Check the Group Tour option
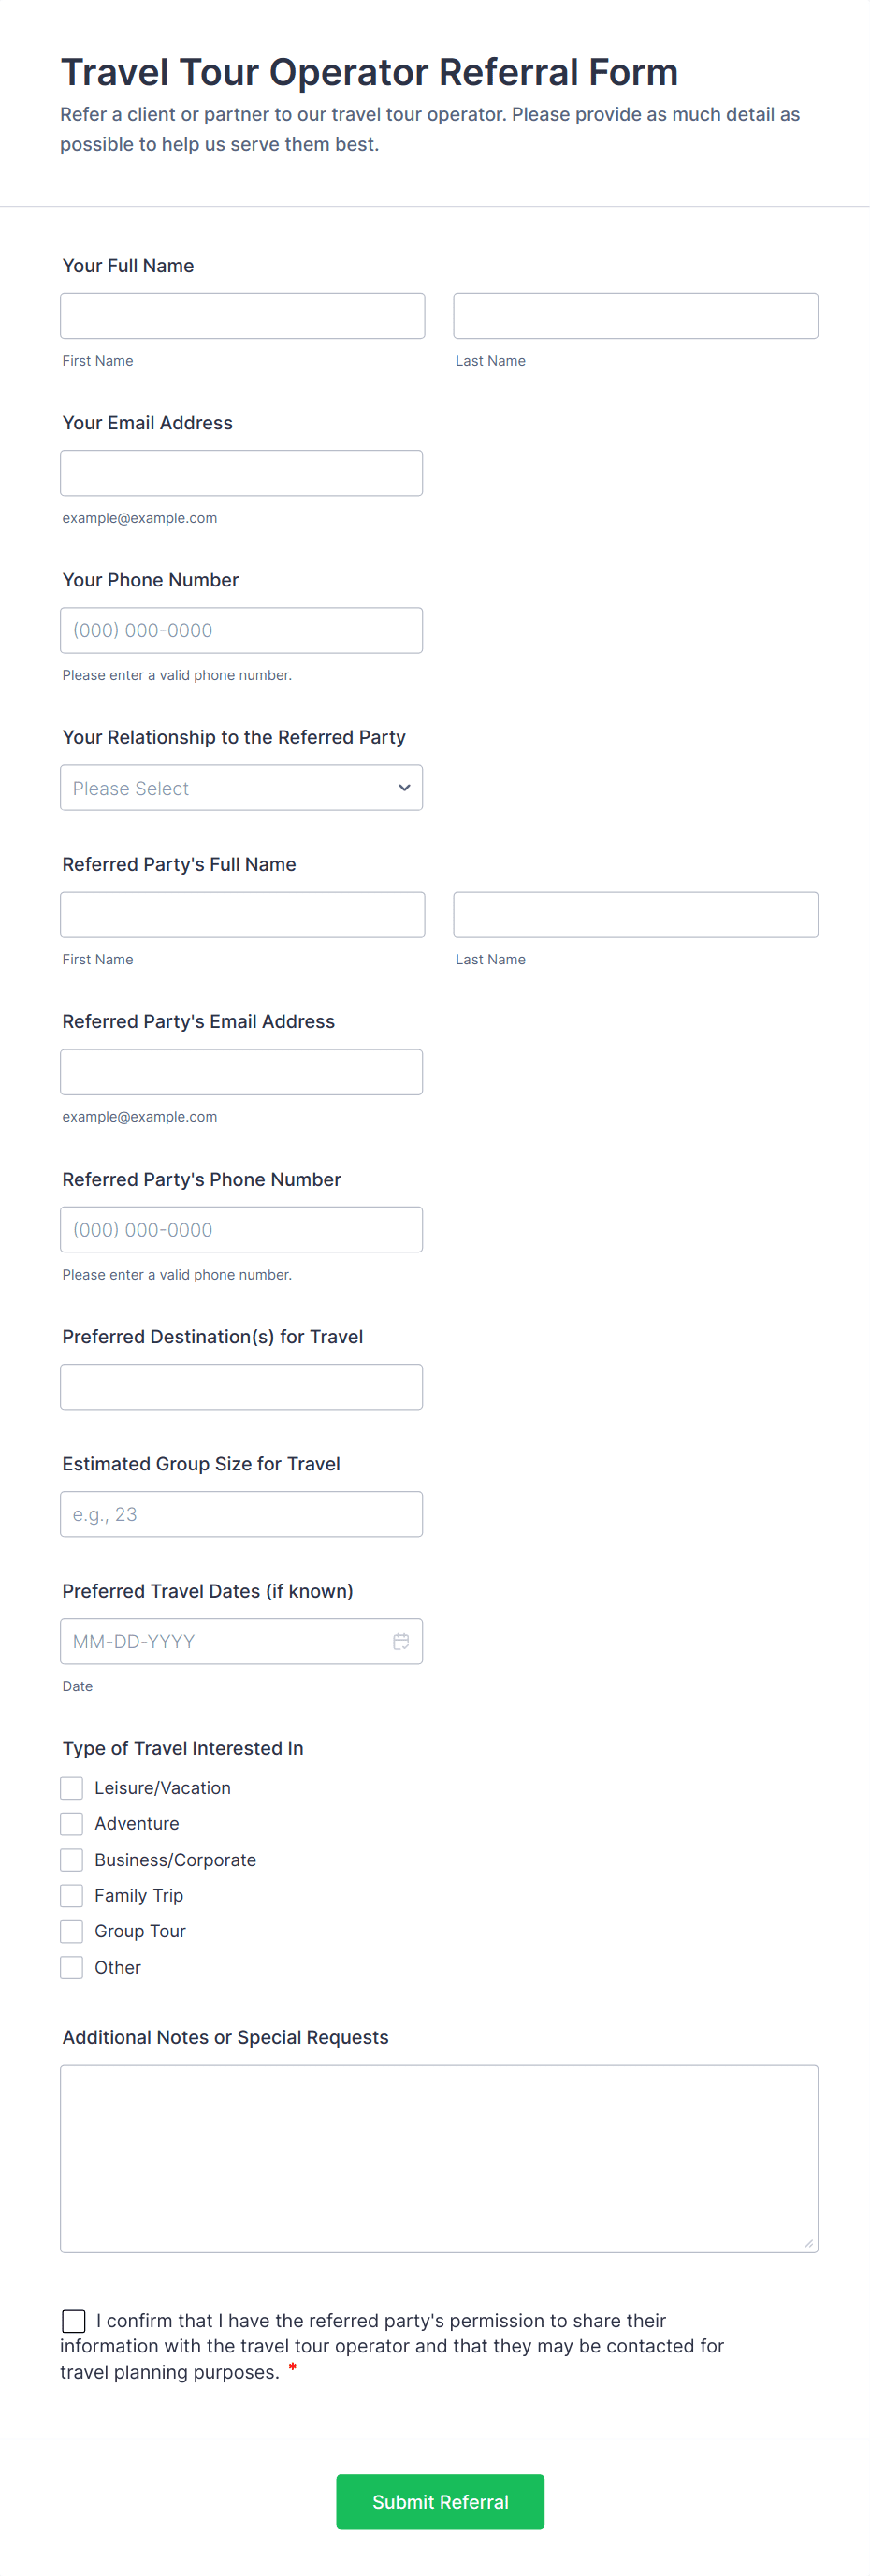 pyautogui.click(x=72, y=1931)
